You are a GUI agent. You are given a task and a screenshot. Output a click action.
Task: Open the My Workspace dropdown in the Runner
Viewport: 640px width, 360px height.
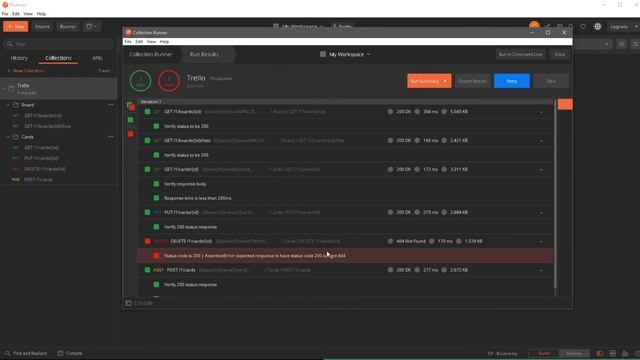(x=345, y=54)
